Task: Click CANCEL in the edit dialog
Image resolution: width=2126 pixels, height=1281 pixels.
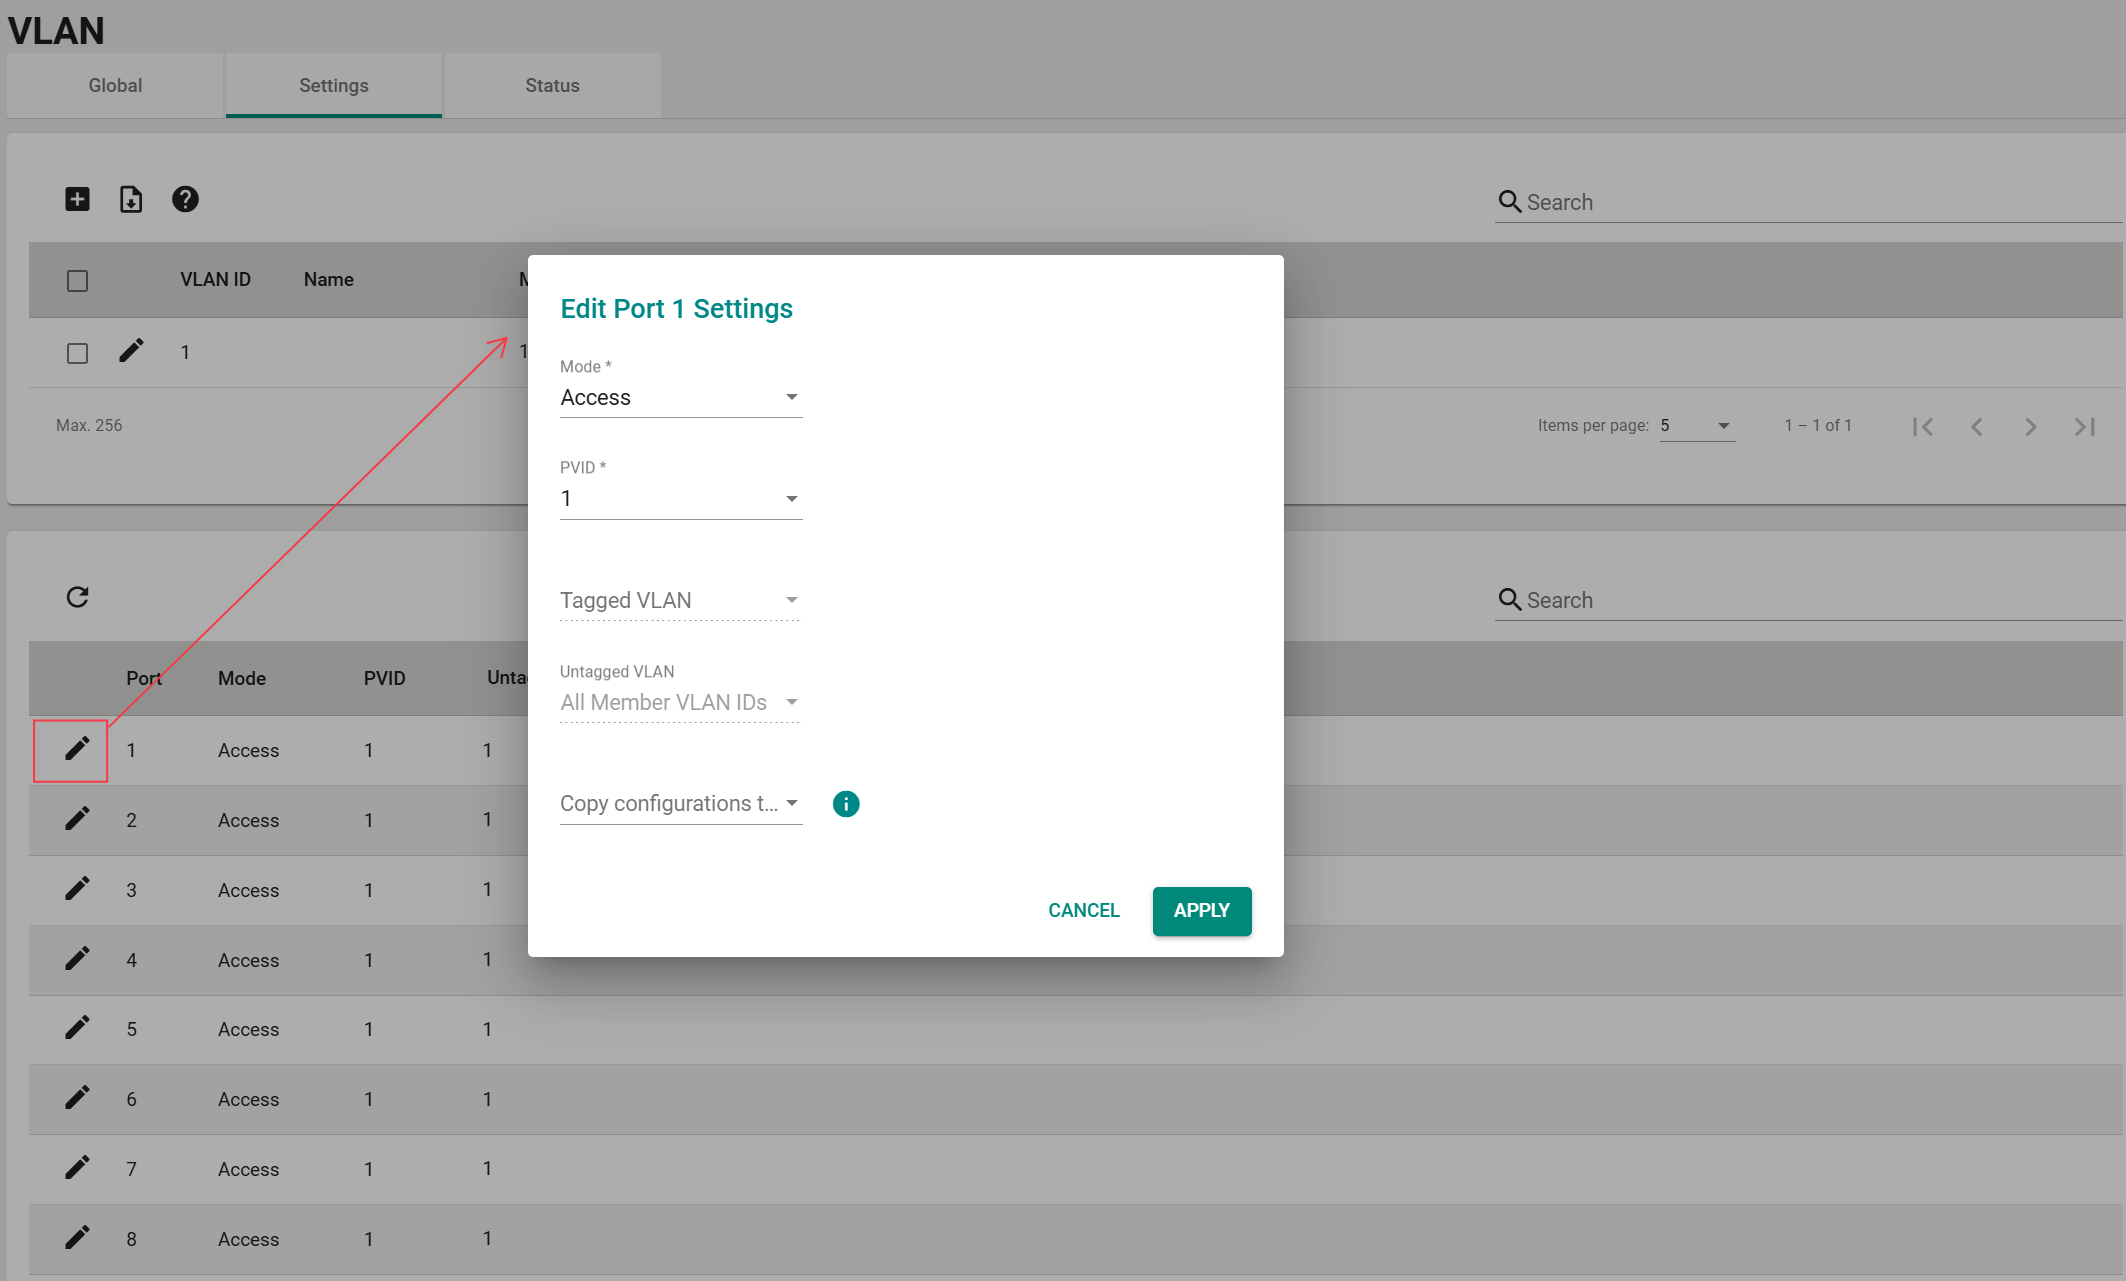Action: pos(1083,911)
